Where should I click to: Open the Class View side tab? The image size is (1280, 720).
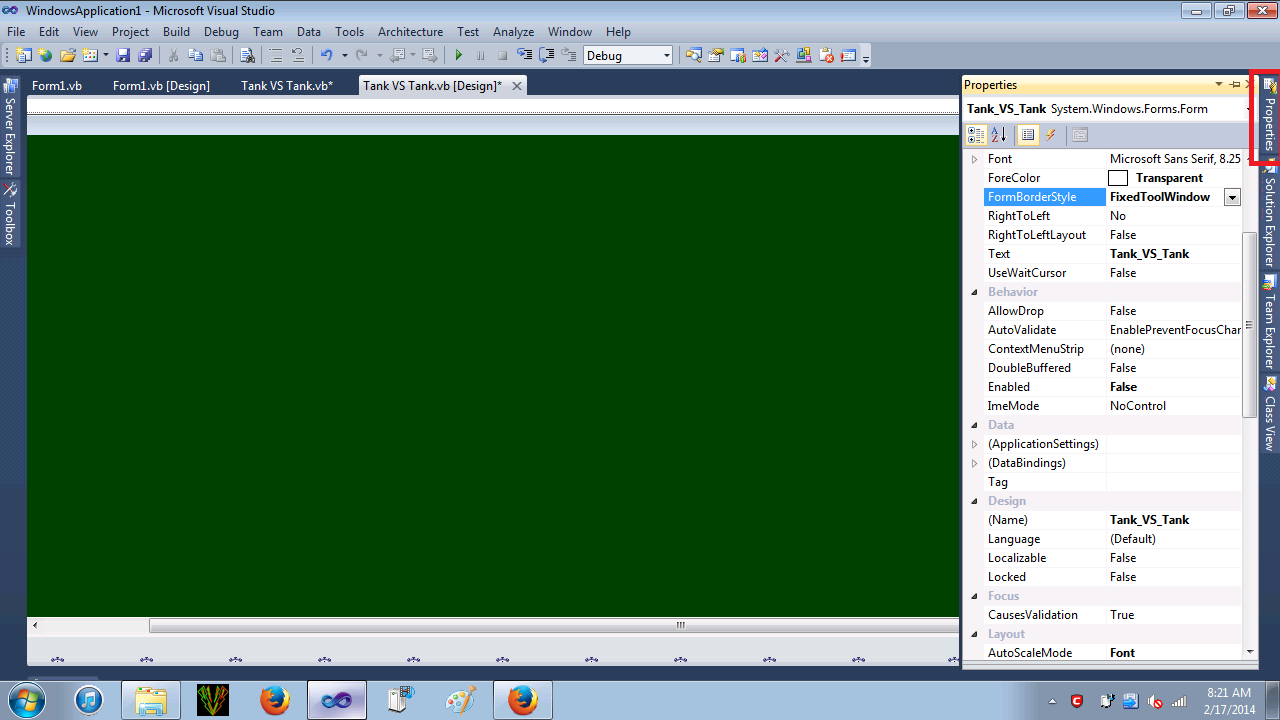coord(1270,413)
